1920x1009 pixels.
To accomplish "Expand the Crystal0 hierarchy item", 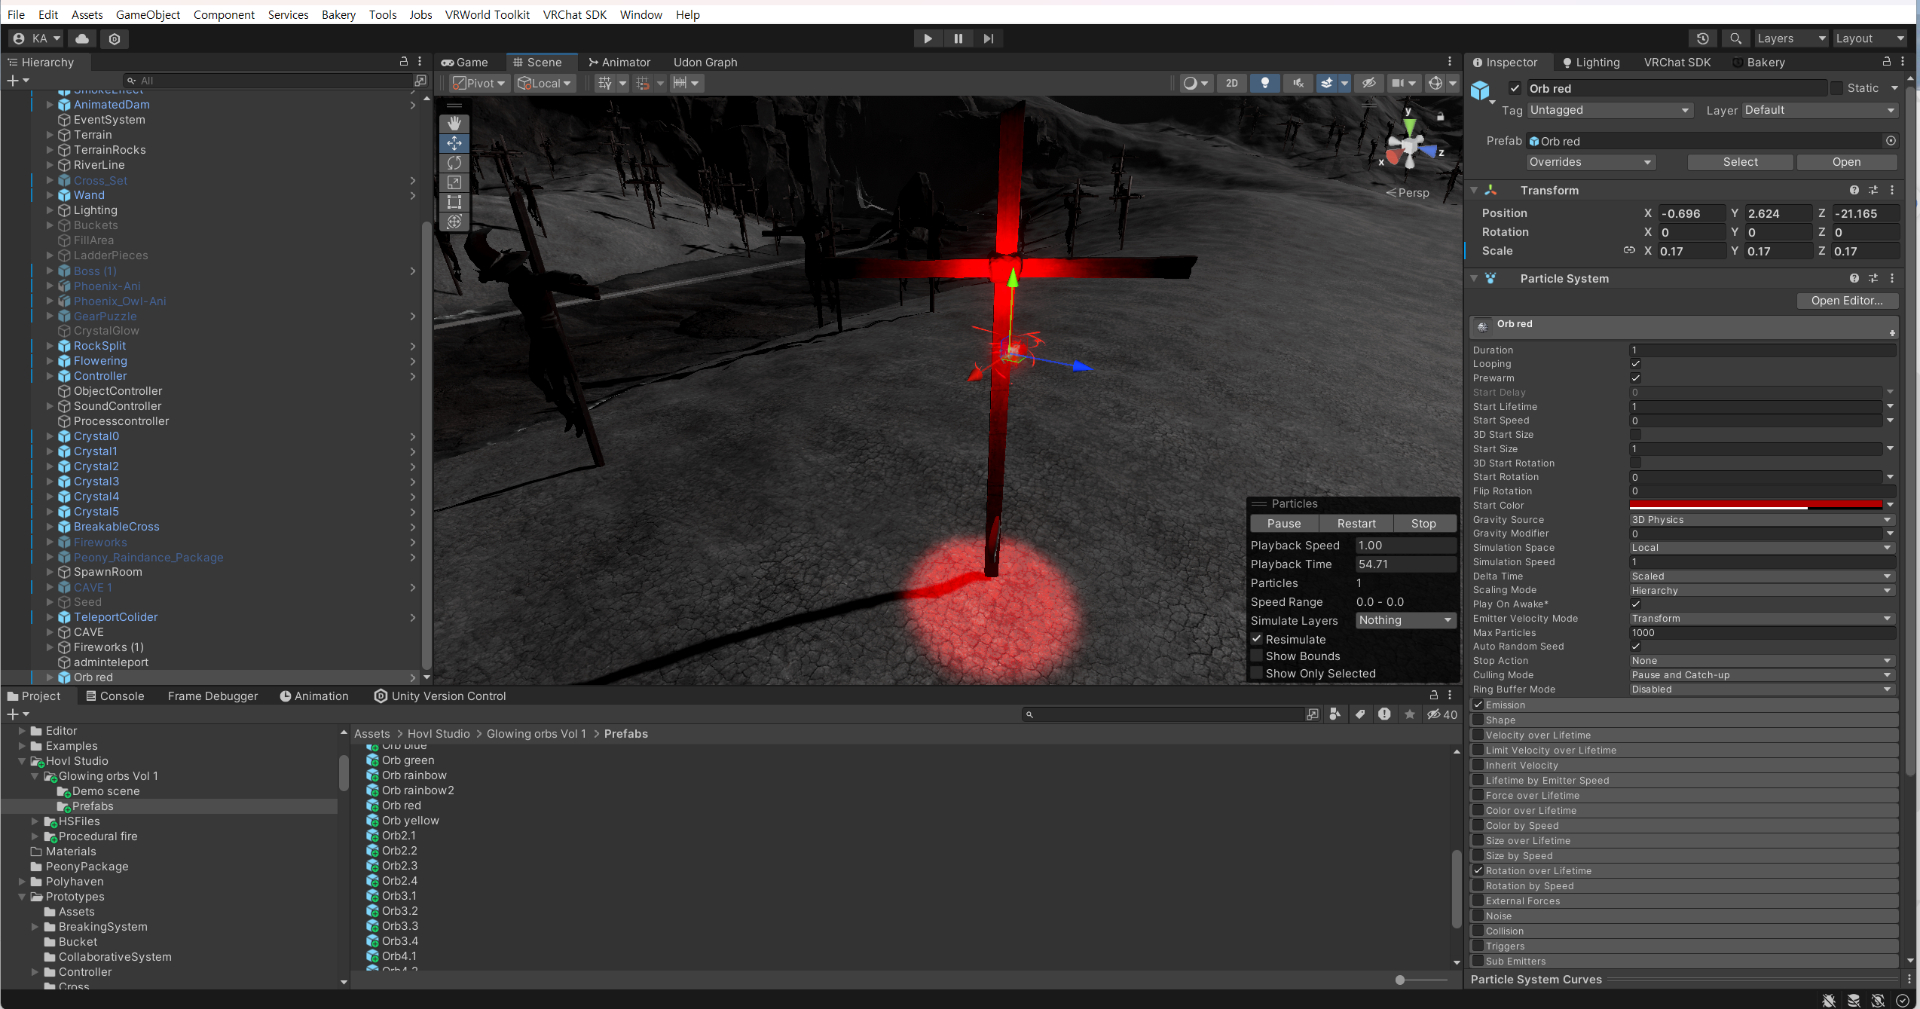I will pos(50,437).
